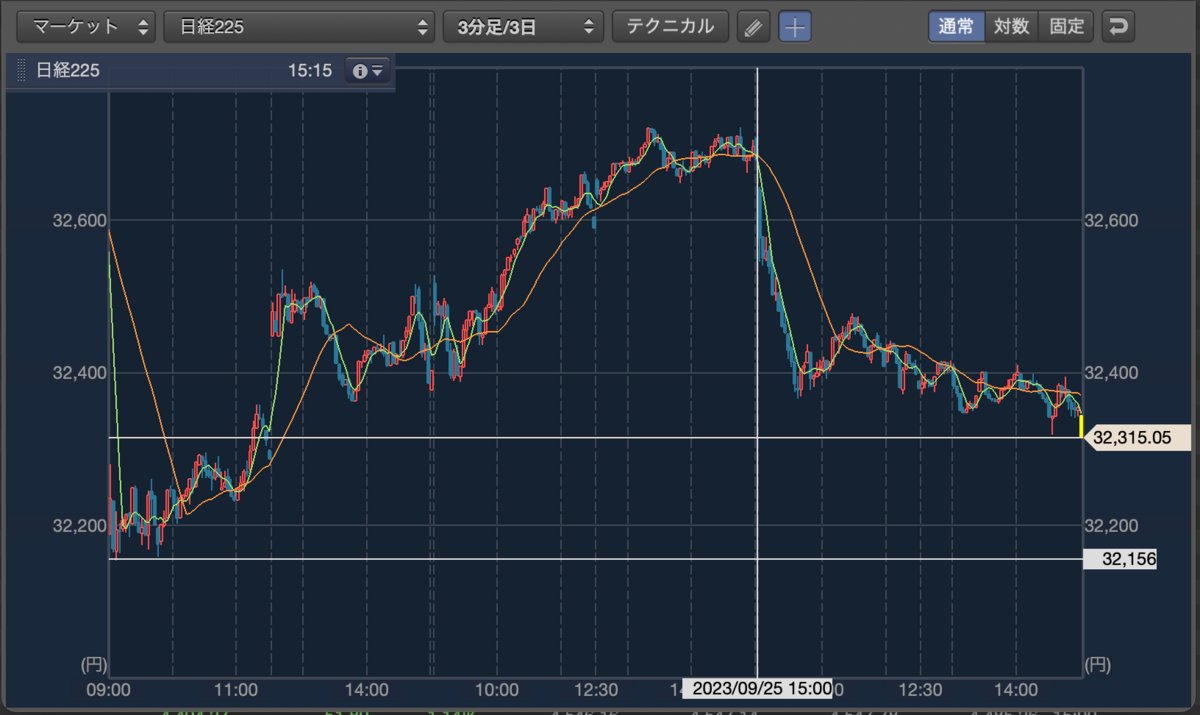Select the pencil drawing tool icon

(754, 27)
